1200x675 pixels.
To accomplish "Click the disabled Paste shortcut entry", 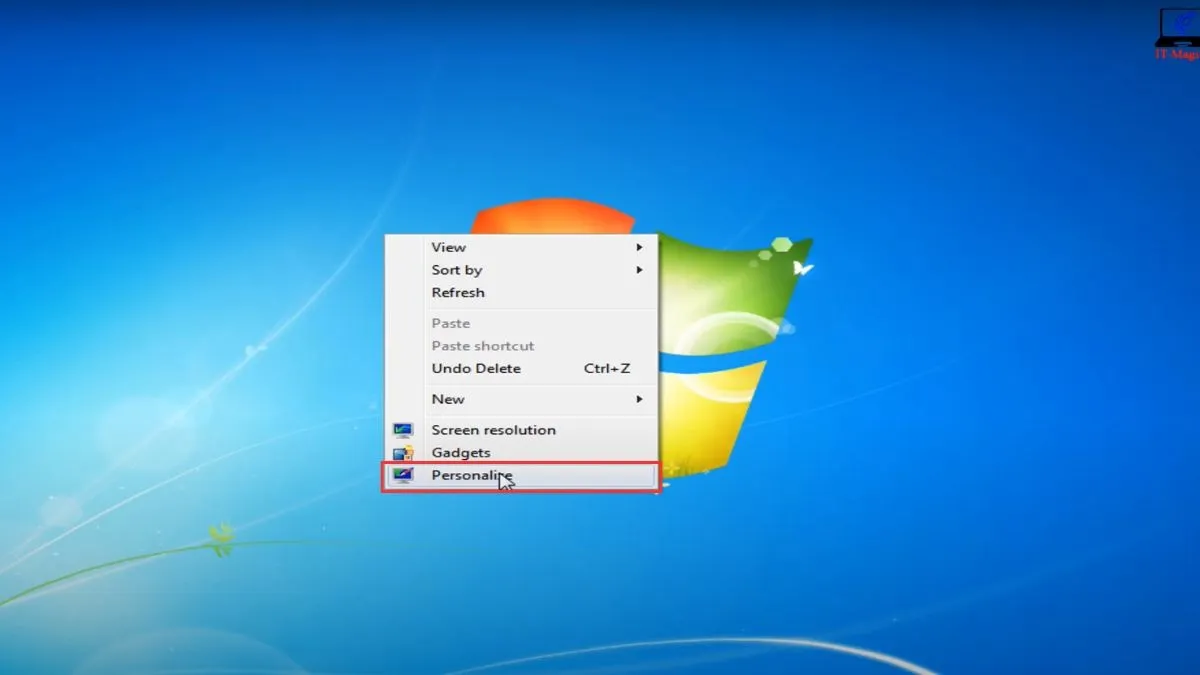I will (x=483, y=346).
